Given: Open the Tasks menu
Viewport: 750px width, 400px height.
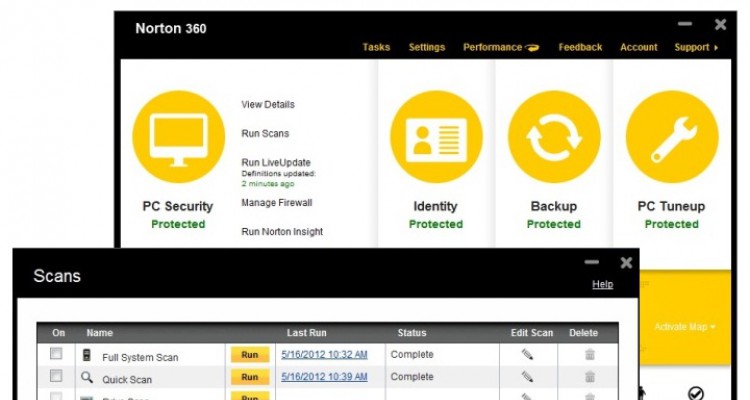Looking at the screenshot, I should coord(376,47).
